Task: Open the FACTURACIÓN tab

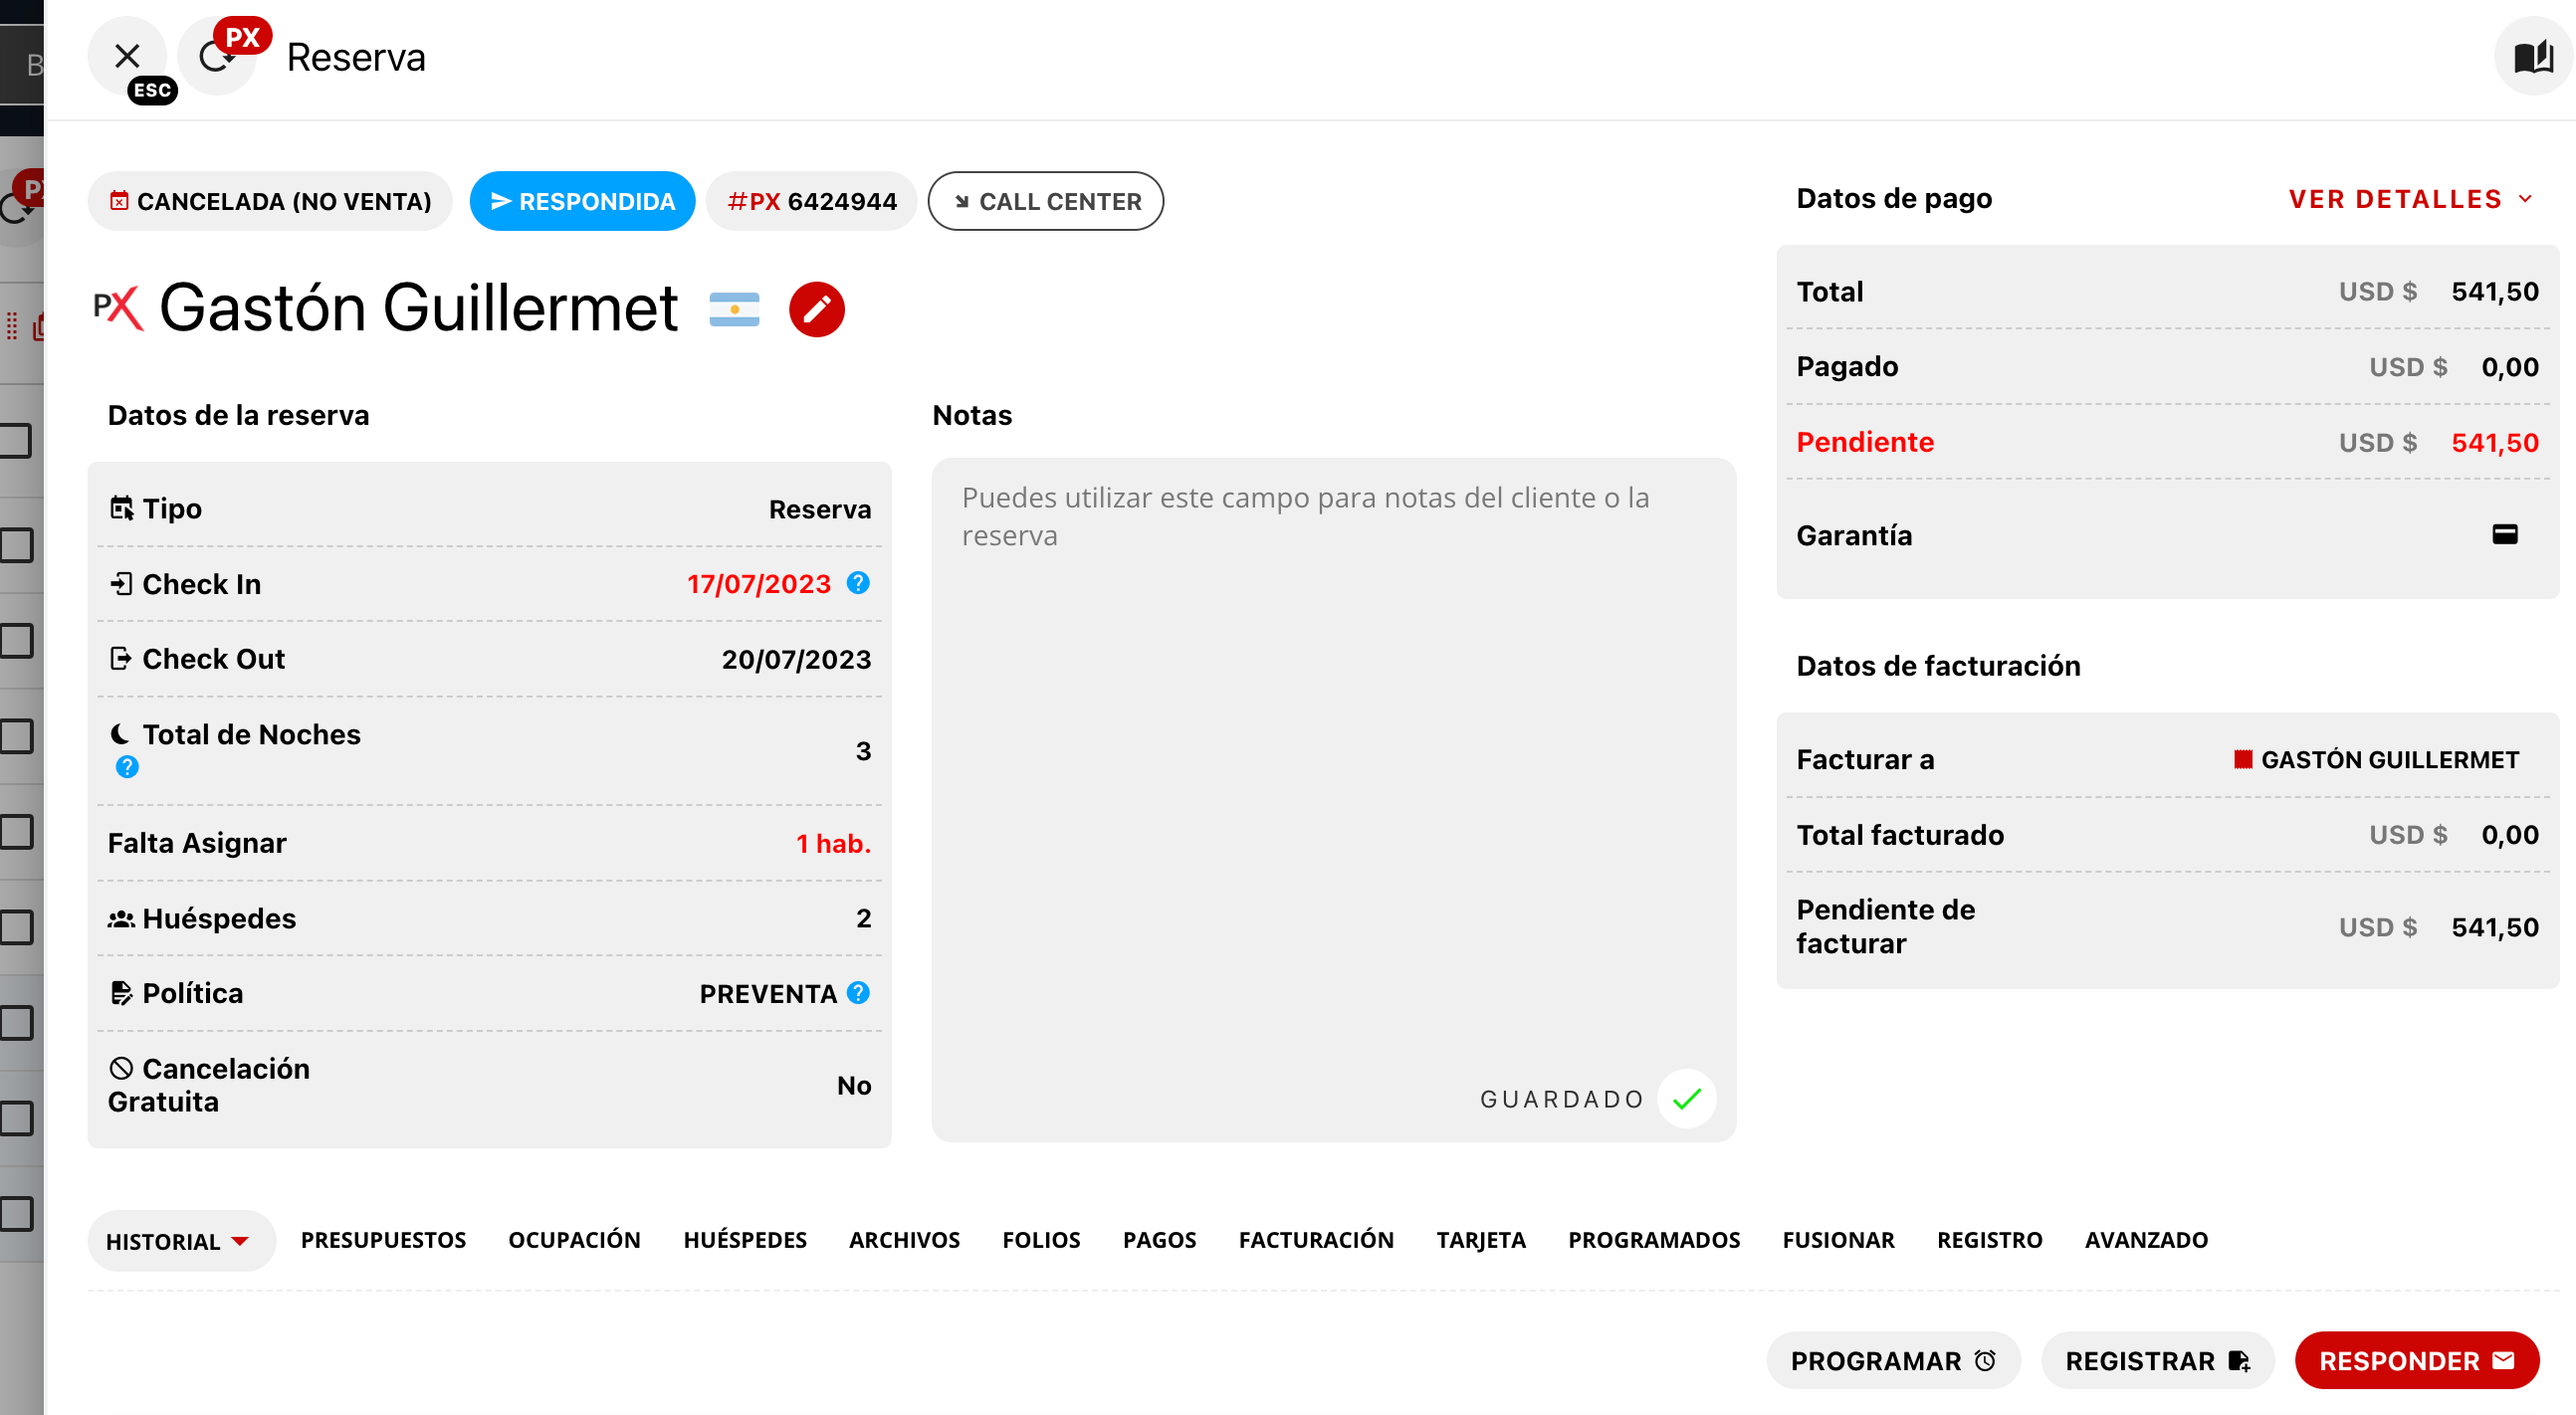Action: pos(1315,1240)
